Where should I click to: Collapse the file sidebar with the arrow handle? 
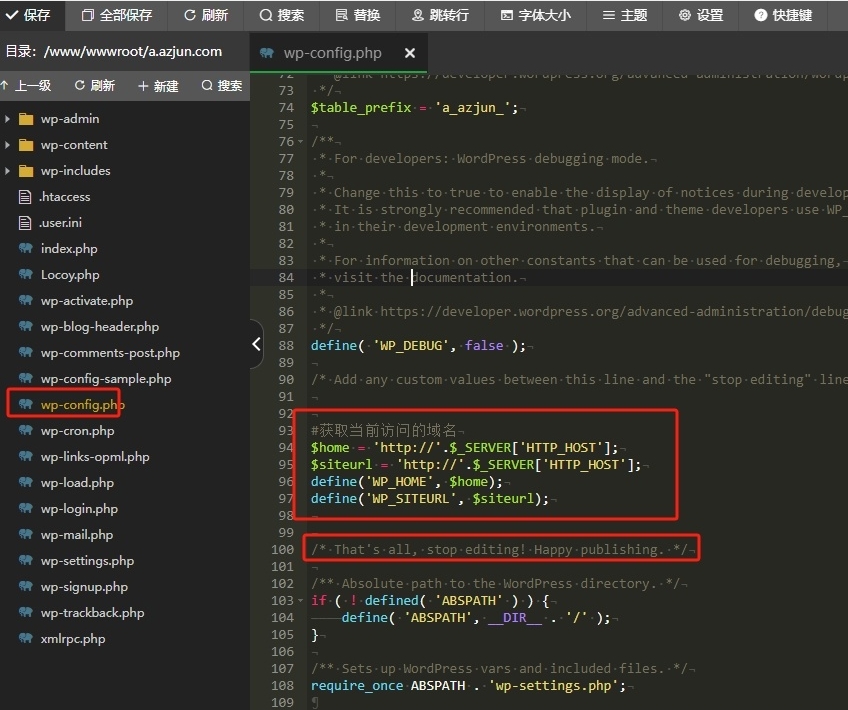point(256,344)
